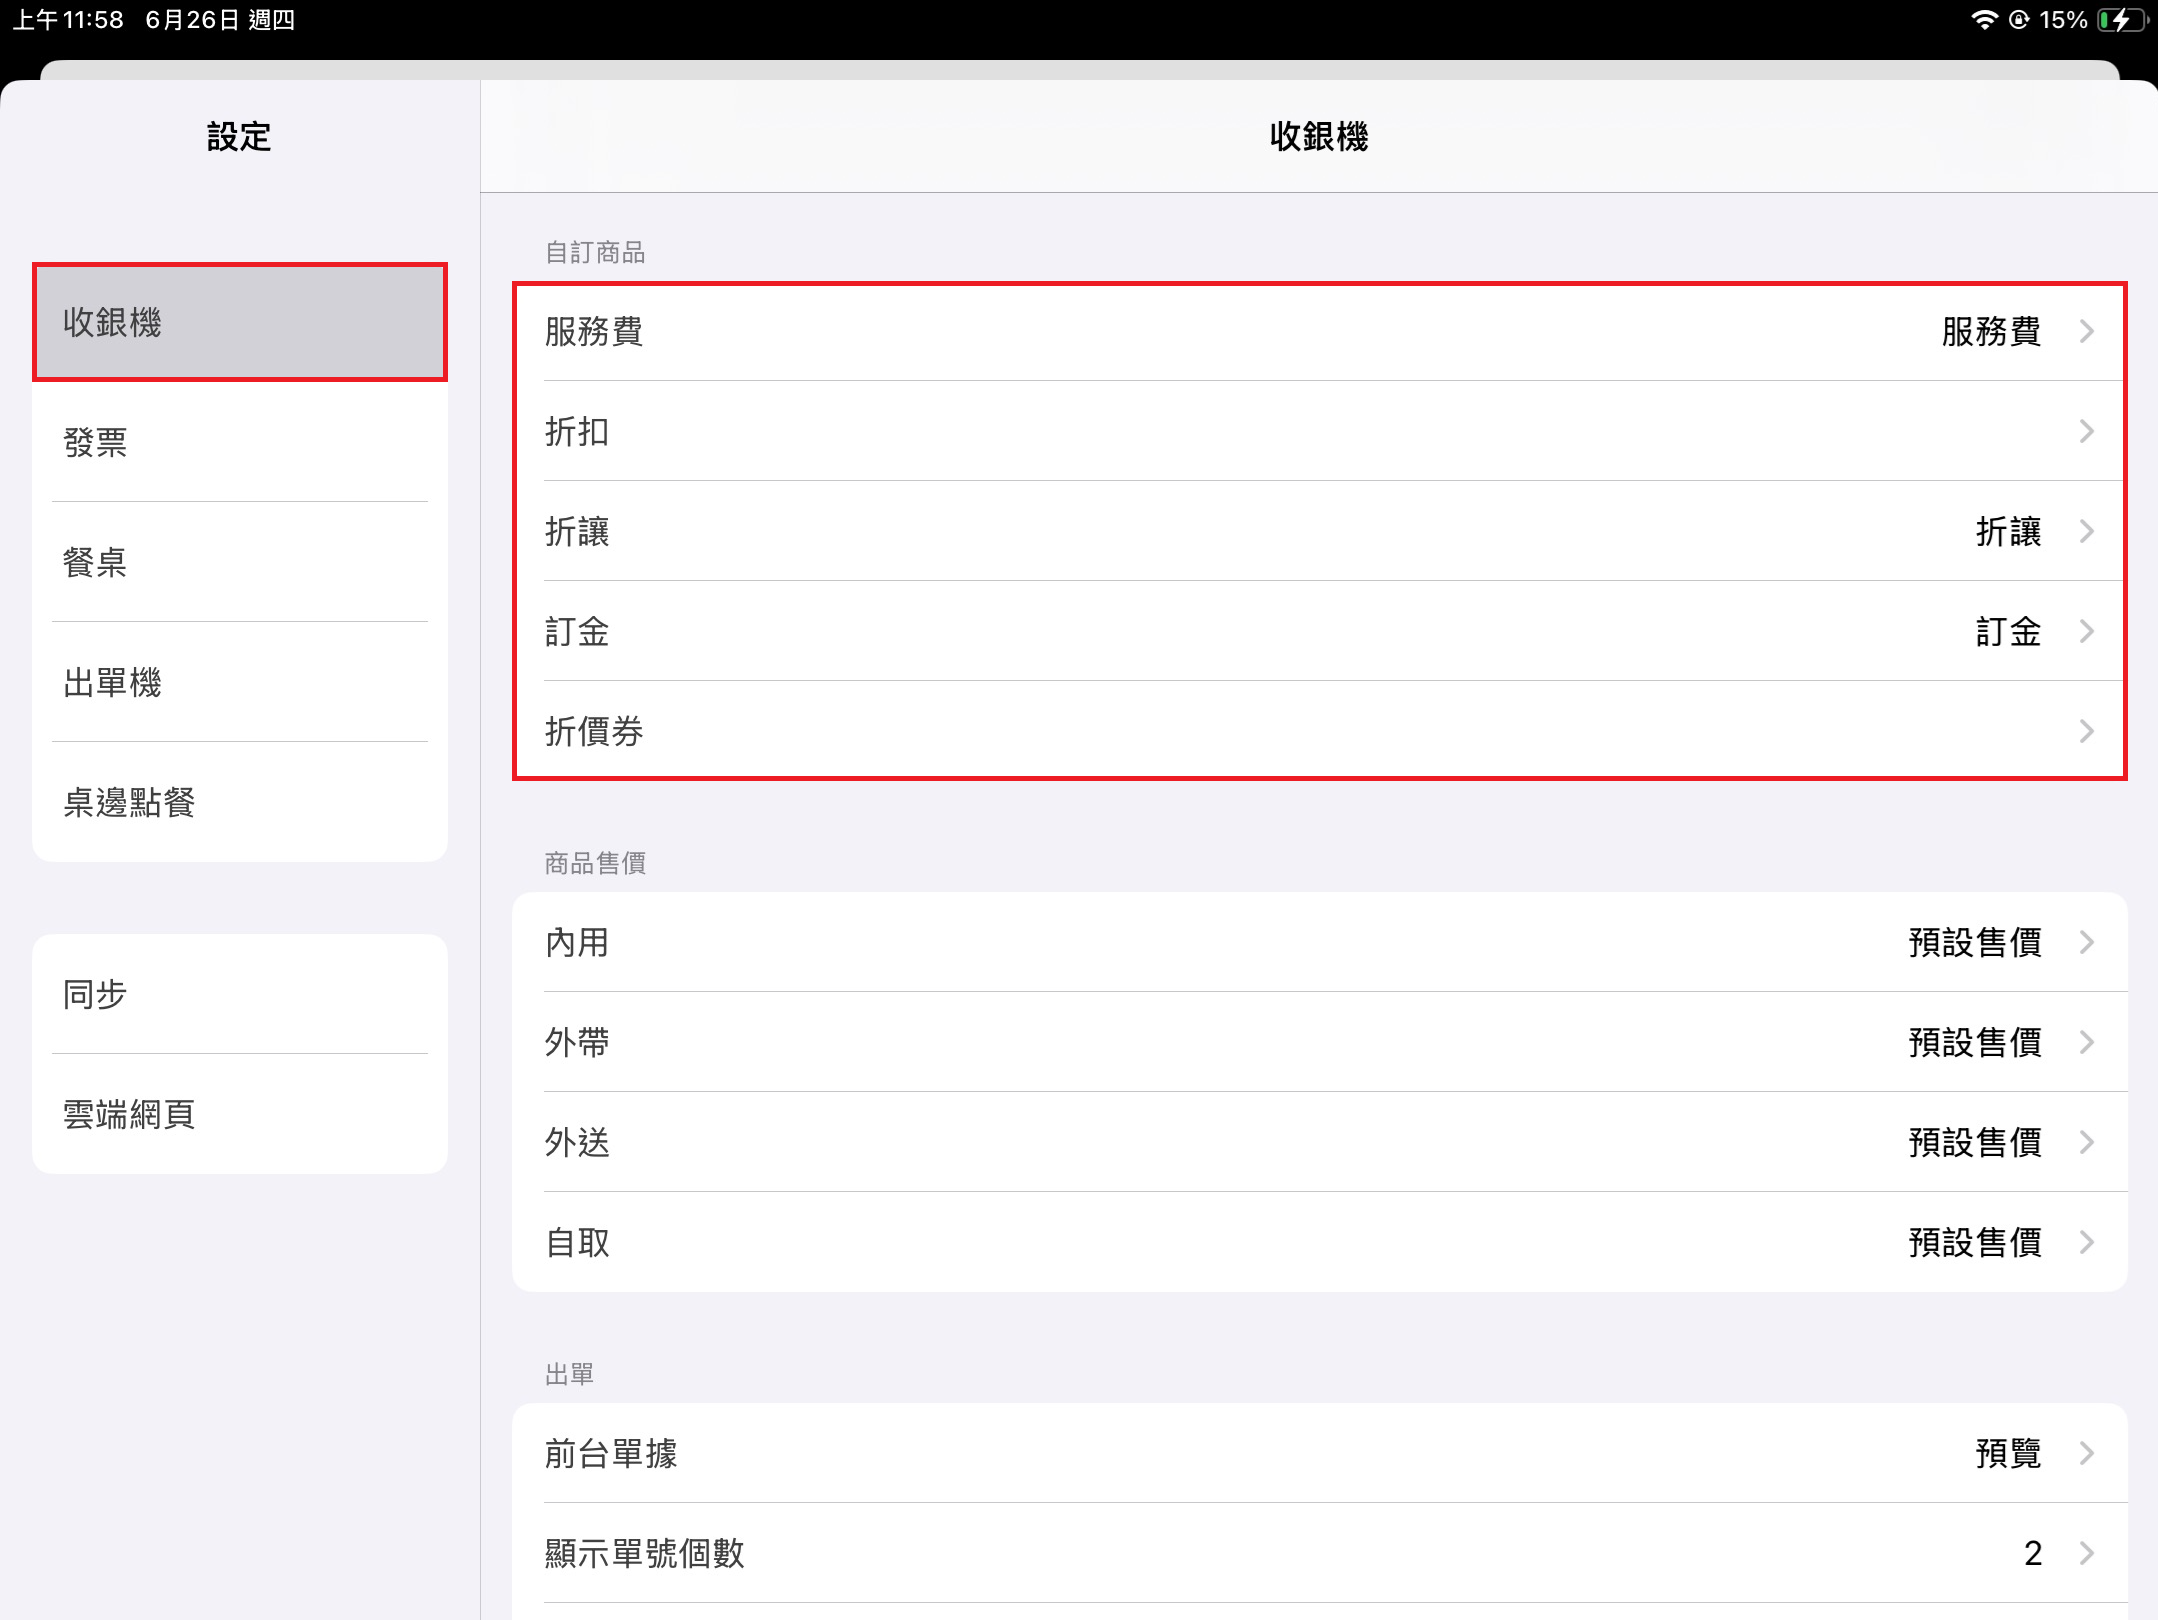Open the 同步 sync settings
This screenshot has height=1621, width=2158.
tap(240, 995)
